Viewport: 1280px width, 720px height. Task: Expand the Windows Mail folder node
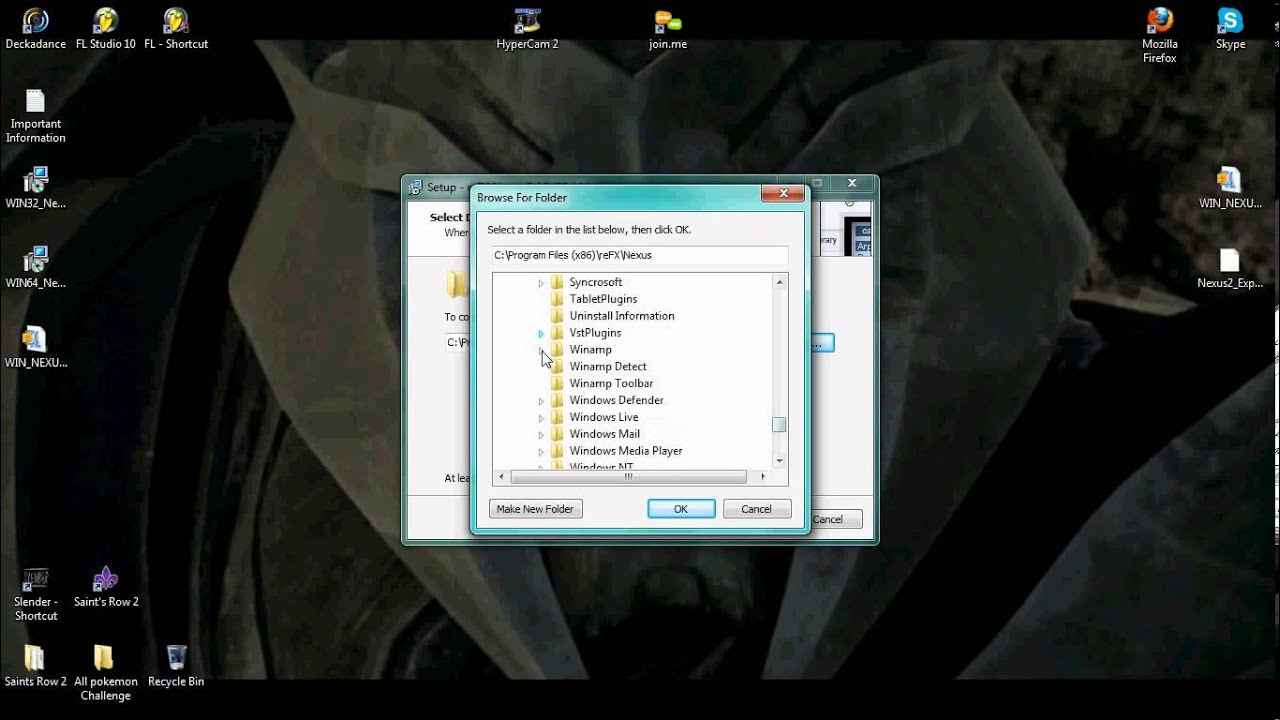[x=541, y=435]
